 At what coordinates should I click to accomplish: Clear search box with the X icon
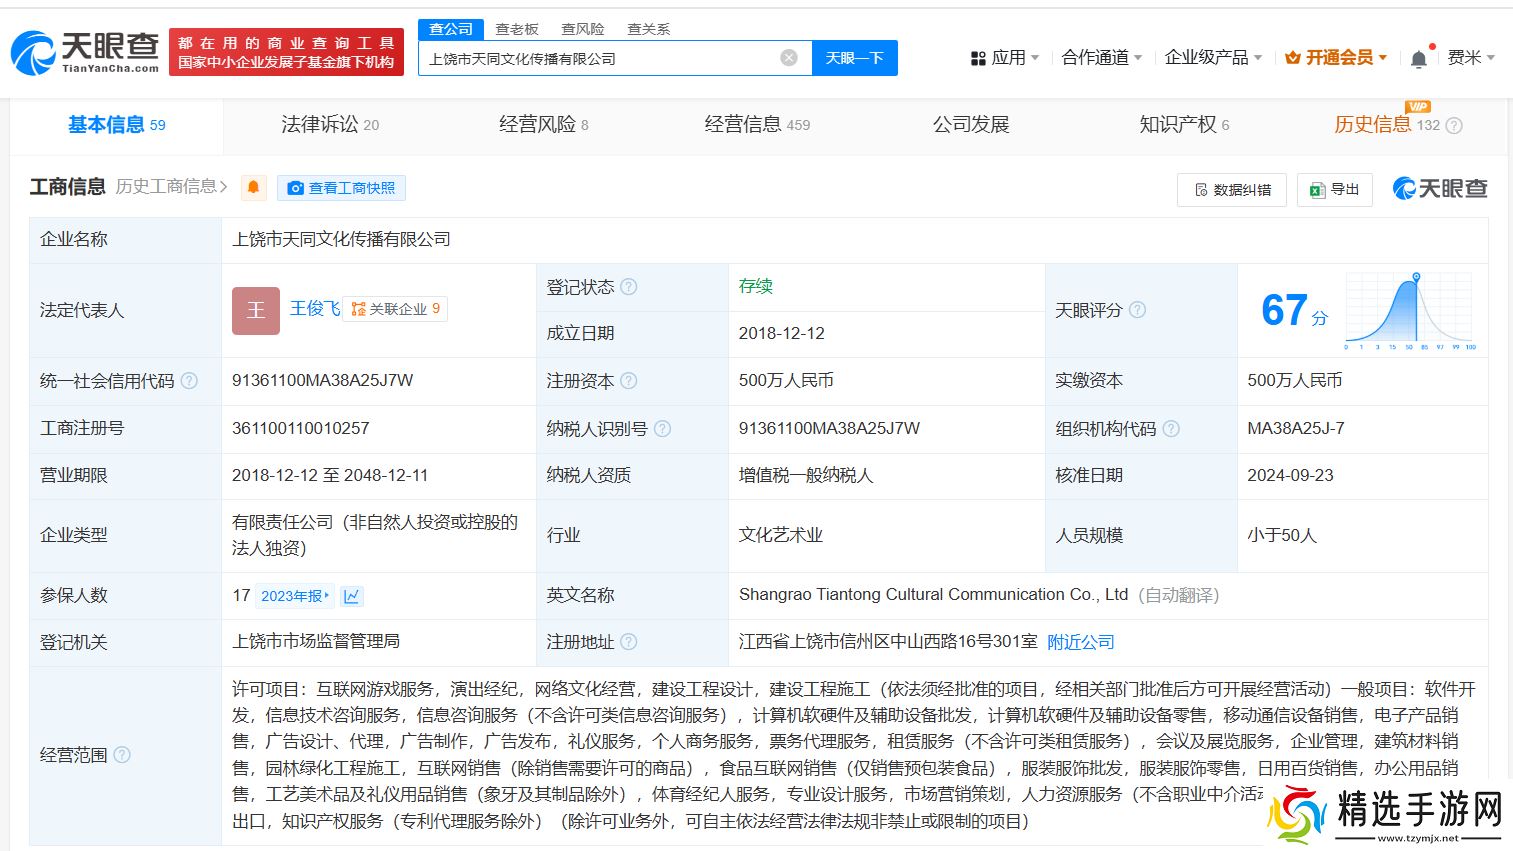point(788,57)
